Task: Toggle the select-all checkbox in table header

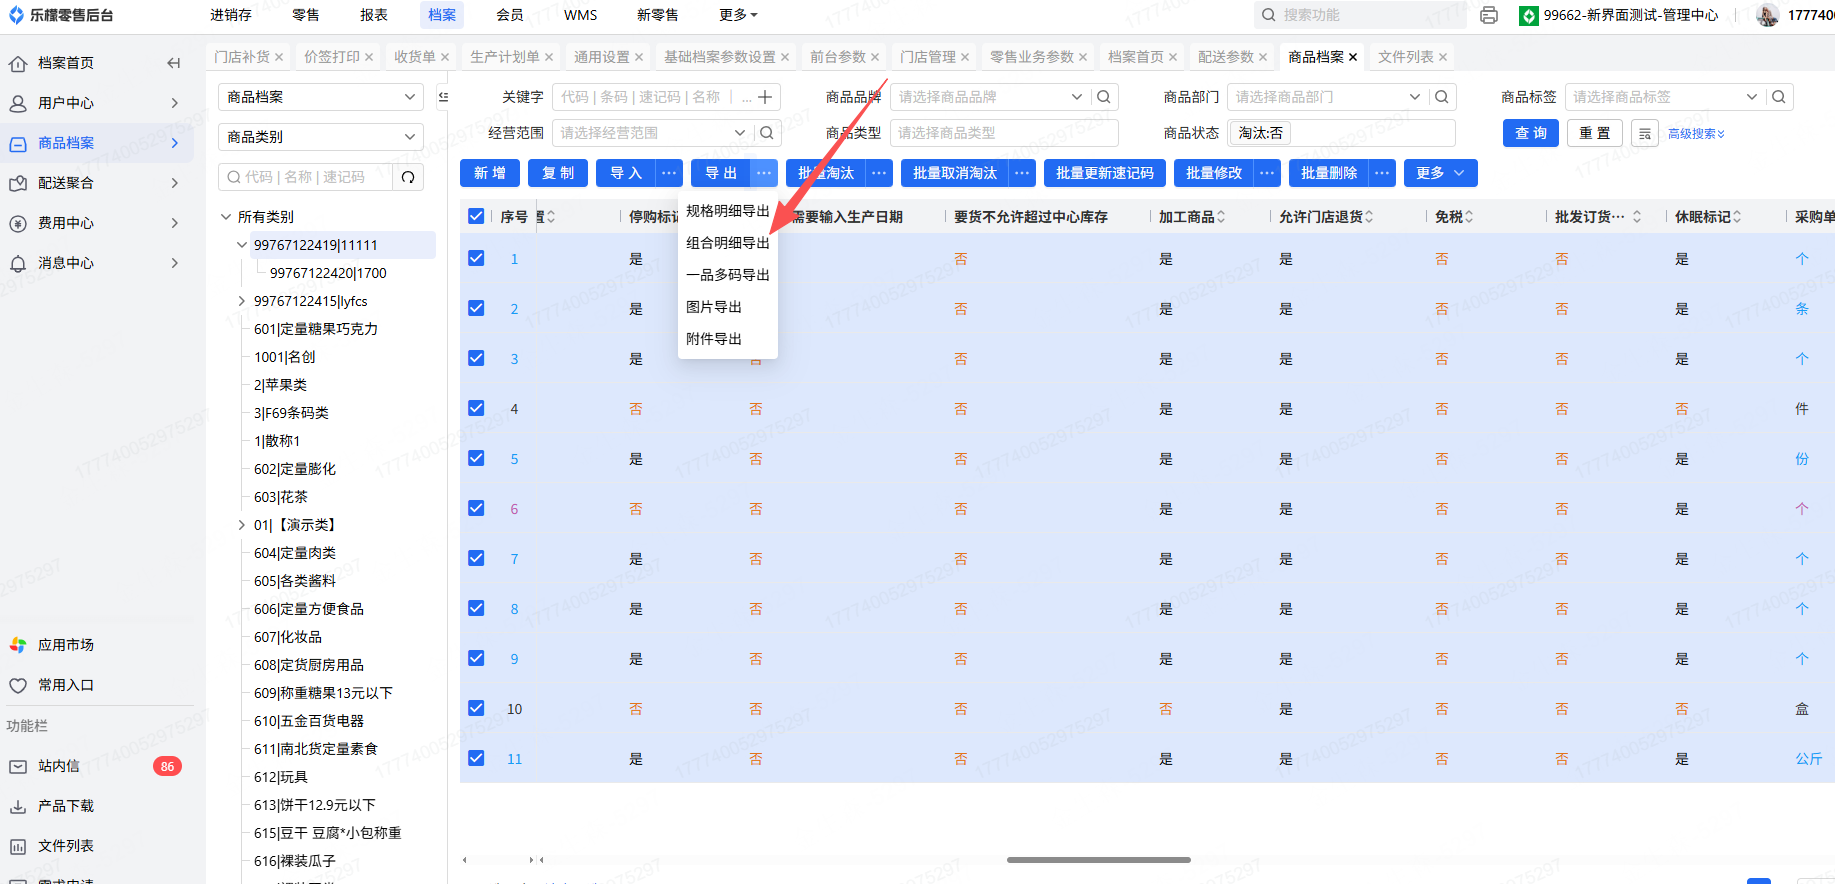Action: coord(476,216)
